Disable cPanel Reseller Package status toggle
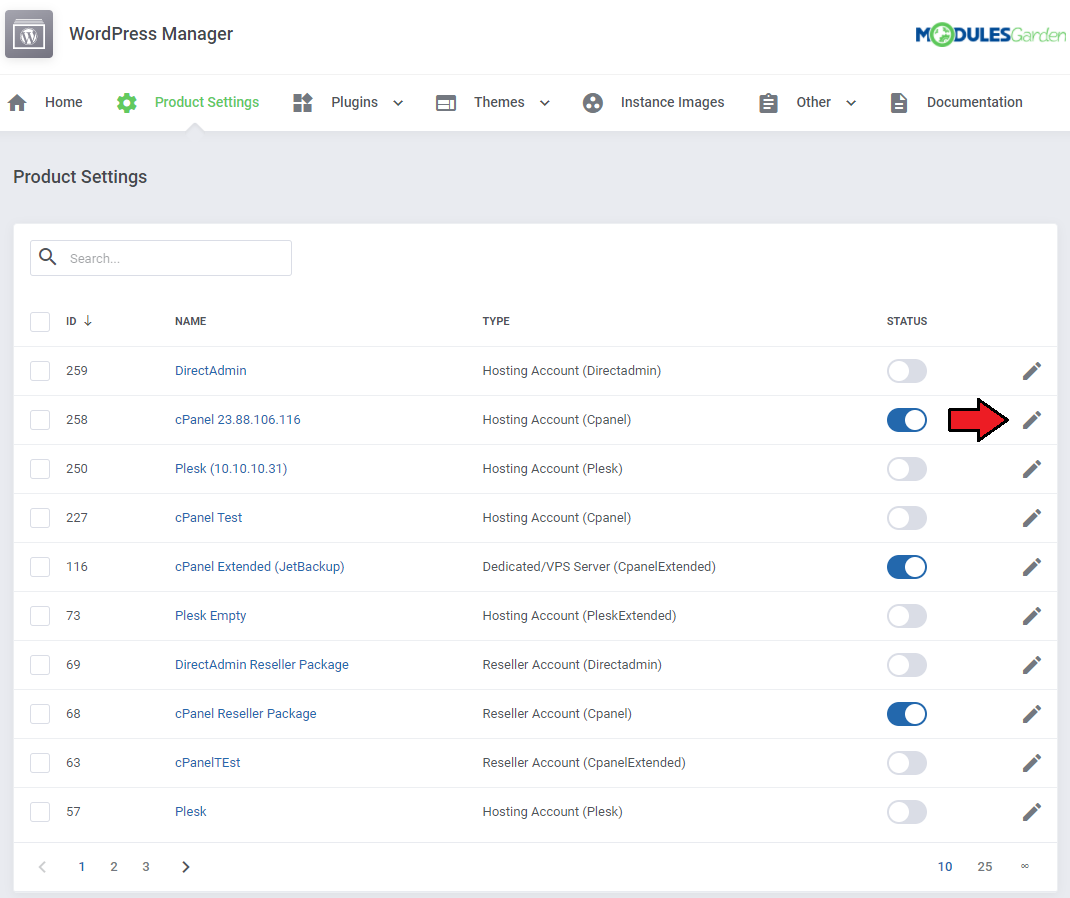 pos(906,714)
